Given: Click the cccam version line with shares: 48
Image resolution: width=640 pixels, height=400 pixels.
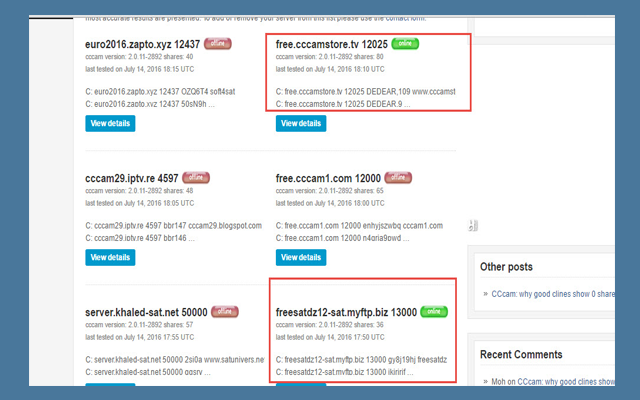Looking at the screenshot, I should click(139, 191).
